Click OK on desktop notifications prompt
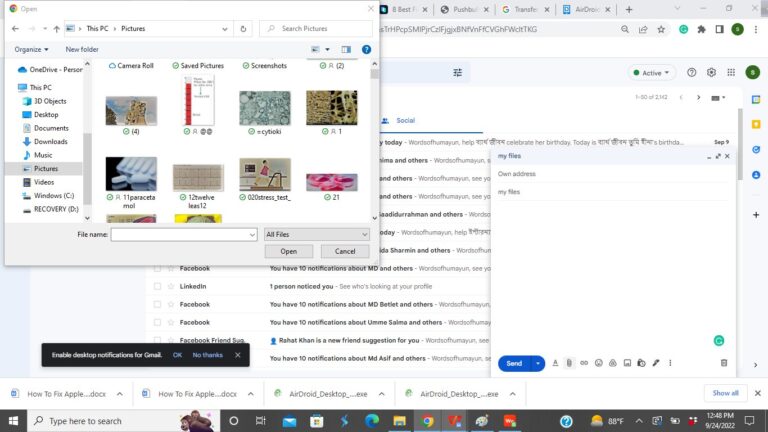This screenshot has height=432, width=768. click(177, 355)
